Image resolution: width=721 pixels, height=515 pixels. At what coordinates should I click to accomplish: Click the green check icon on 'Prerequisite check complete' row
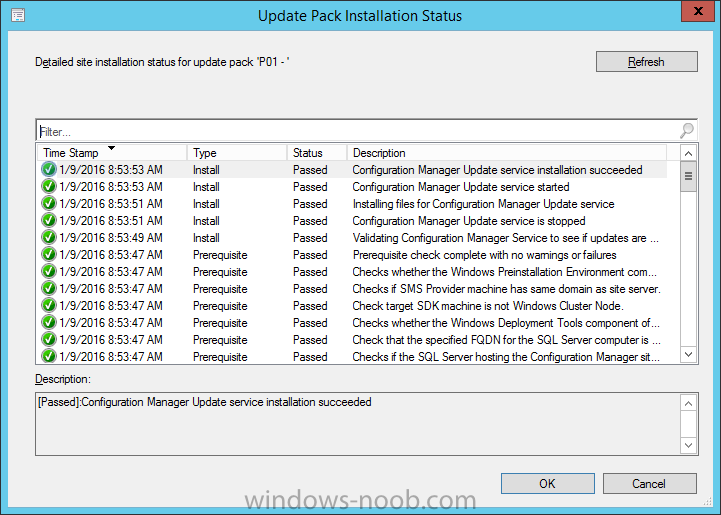click(49, 255)
